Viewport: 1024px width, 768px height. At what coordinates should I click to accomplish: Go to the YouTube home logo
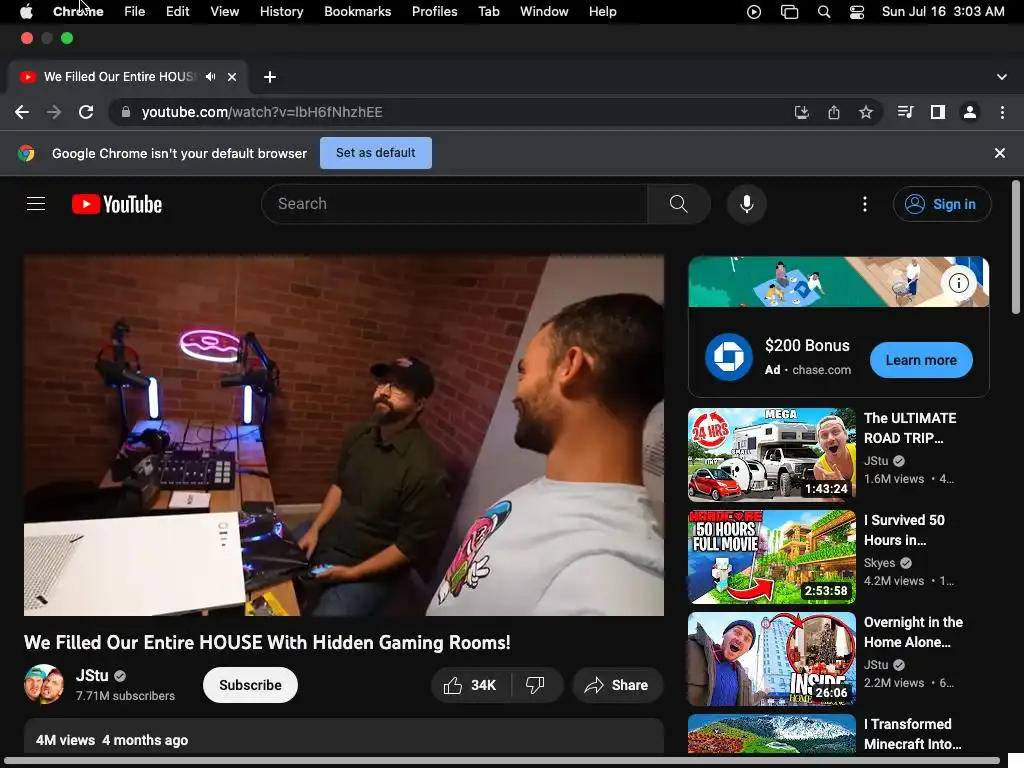click(x=117, y=204)
